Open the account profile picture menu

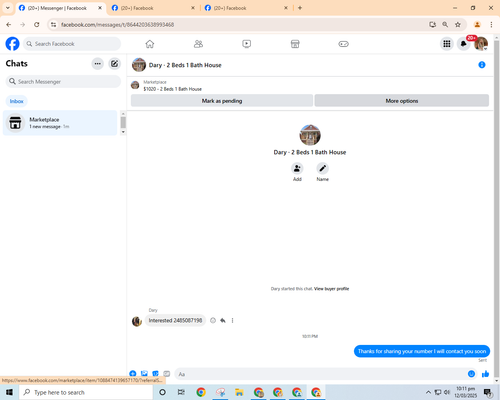pyautogui.click(x=481, y=44)
